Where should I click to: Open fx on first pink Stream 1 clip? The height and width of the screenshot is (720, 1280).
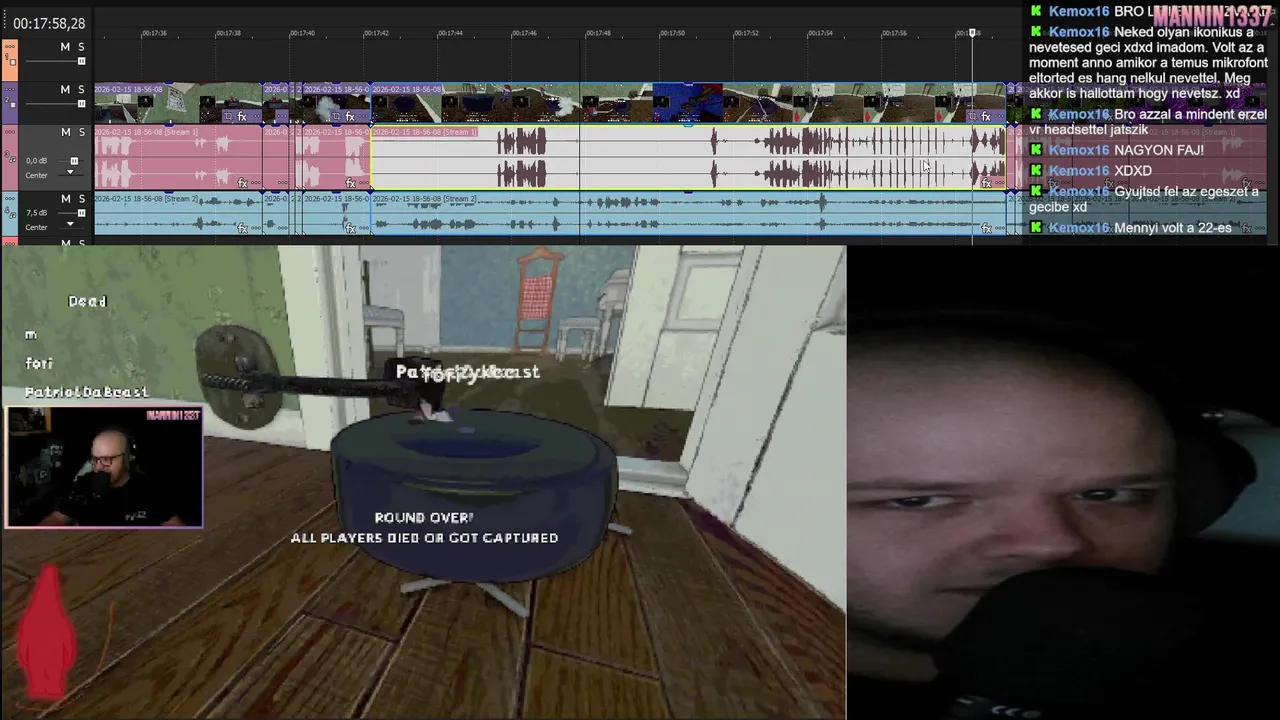coord(242,183)
